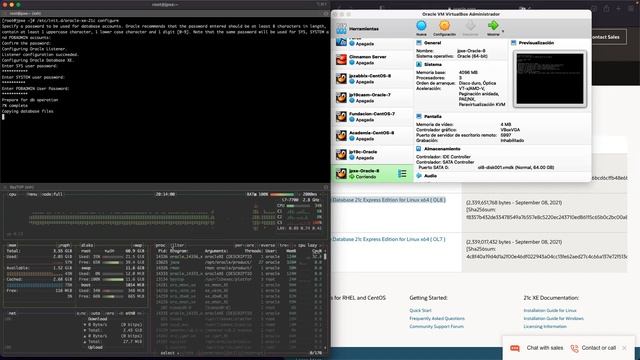Change the cpu lazy sort selector
This screenshot has width=640, height=360.
click(x=307, y=245)
